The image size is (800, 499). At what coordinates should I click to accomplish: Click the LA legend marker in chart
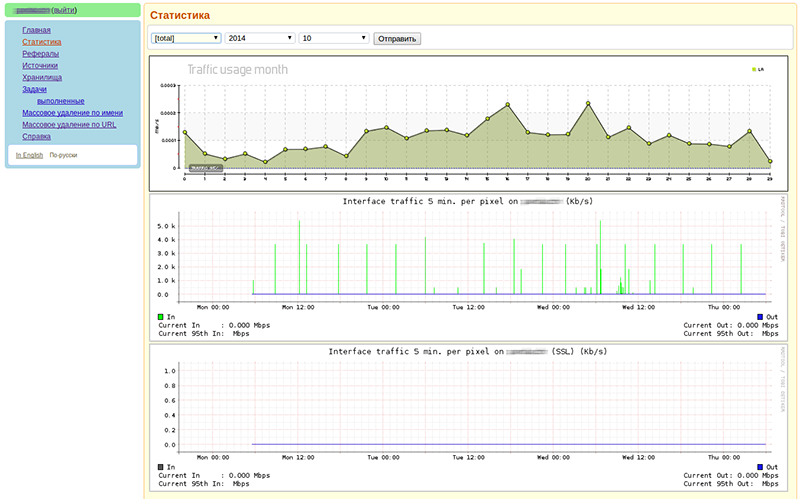click(753, 70)
